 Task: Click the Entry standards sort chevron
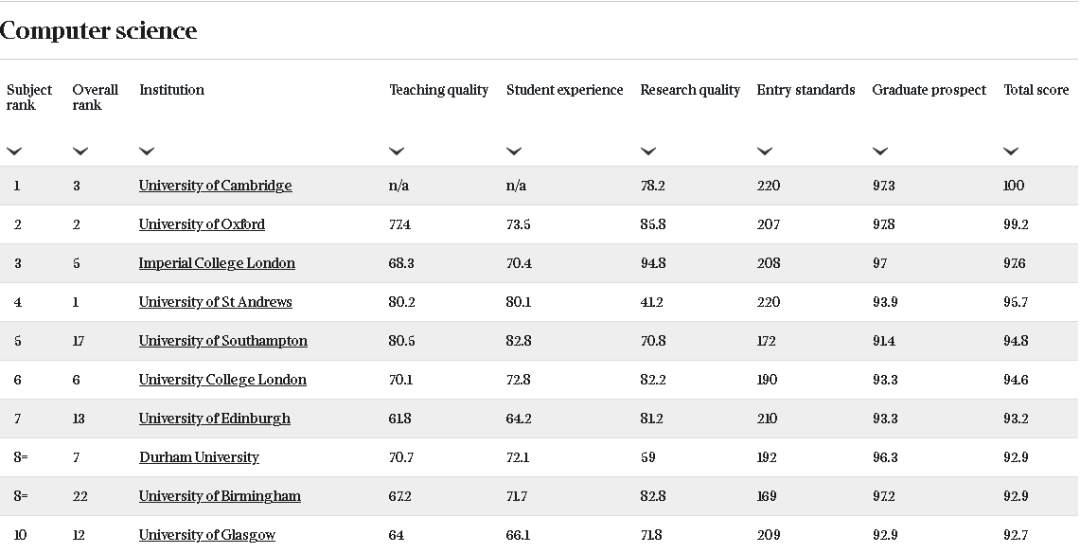(765, 151)
